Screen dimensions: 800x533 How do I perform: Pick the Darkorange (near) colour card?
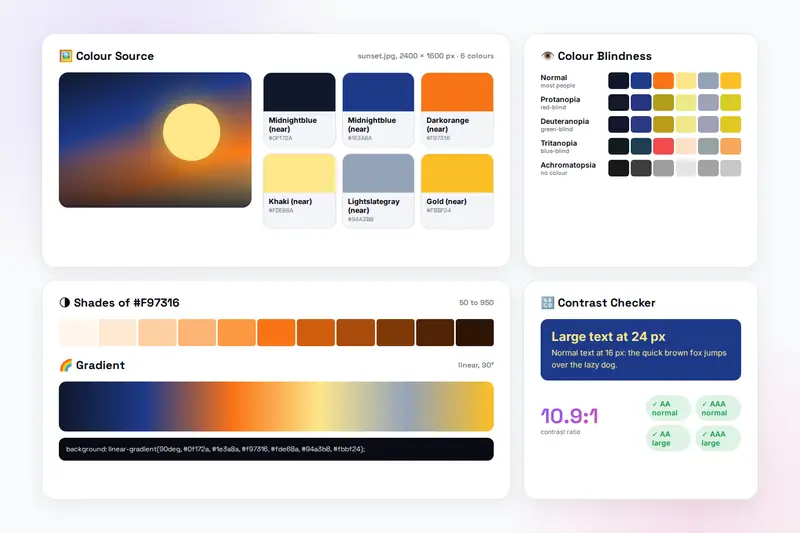tap(457, 110)
